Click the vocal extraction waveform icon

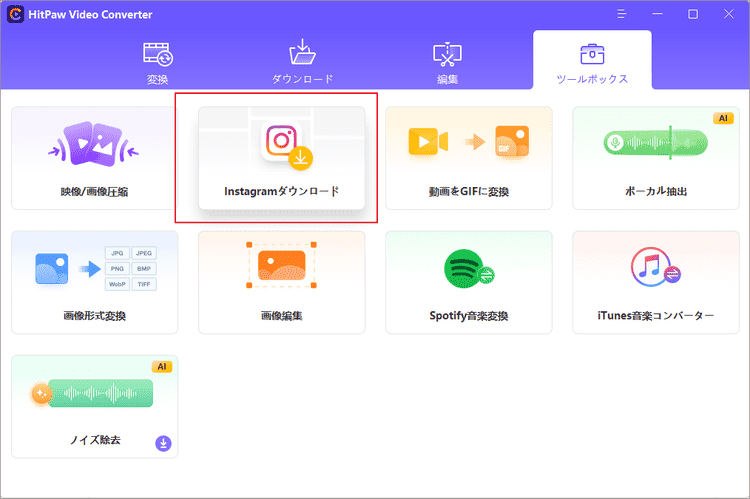tap(655, 142)
